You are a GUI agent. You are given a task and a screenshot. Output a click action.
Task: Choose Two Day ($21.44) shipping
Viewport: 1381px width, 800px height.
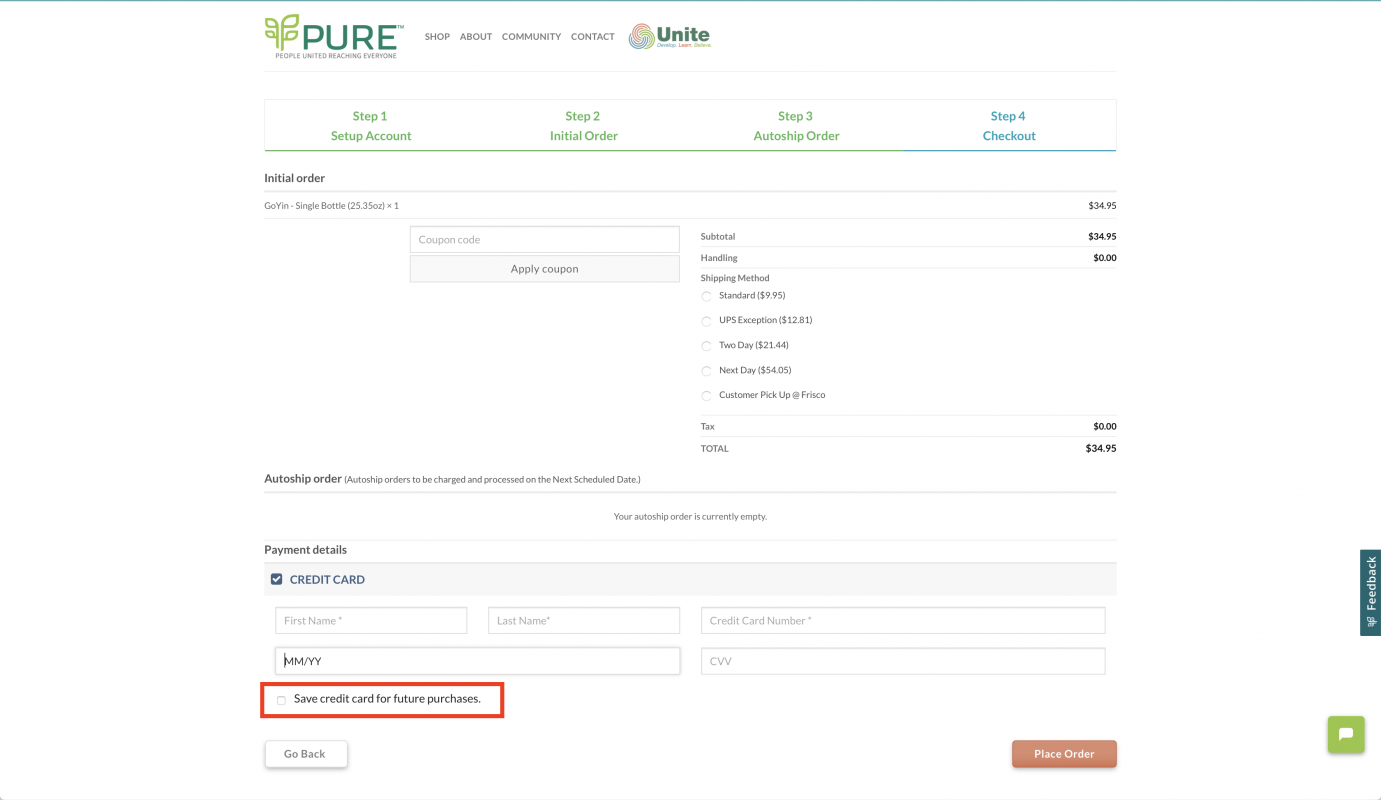click(707, 346)
